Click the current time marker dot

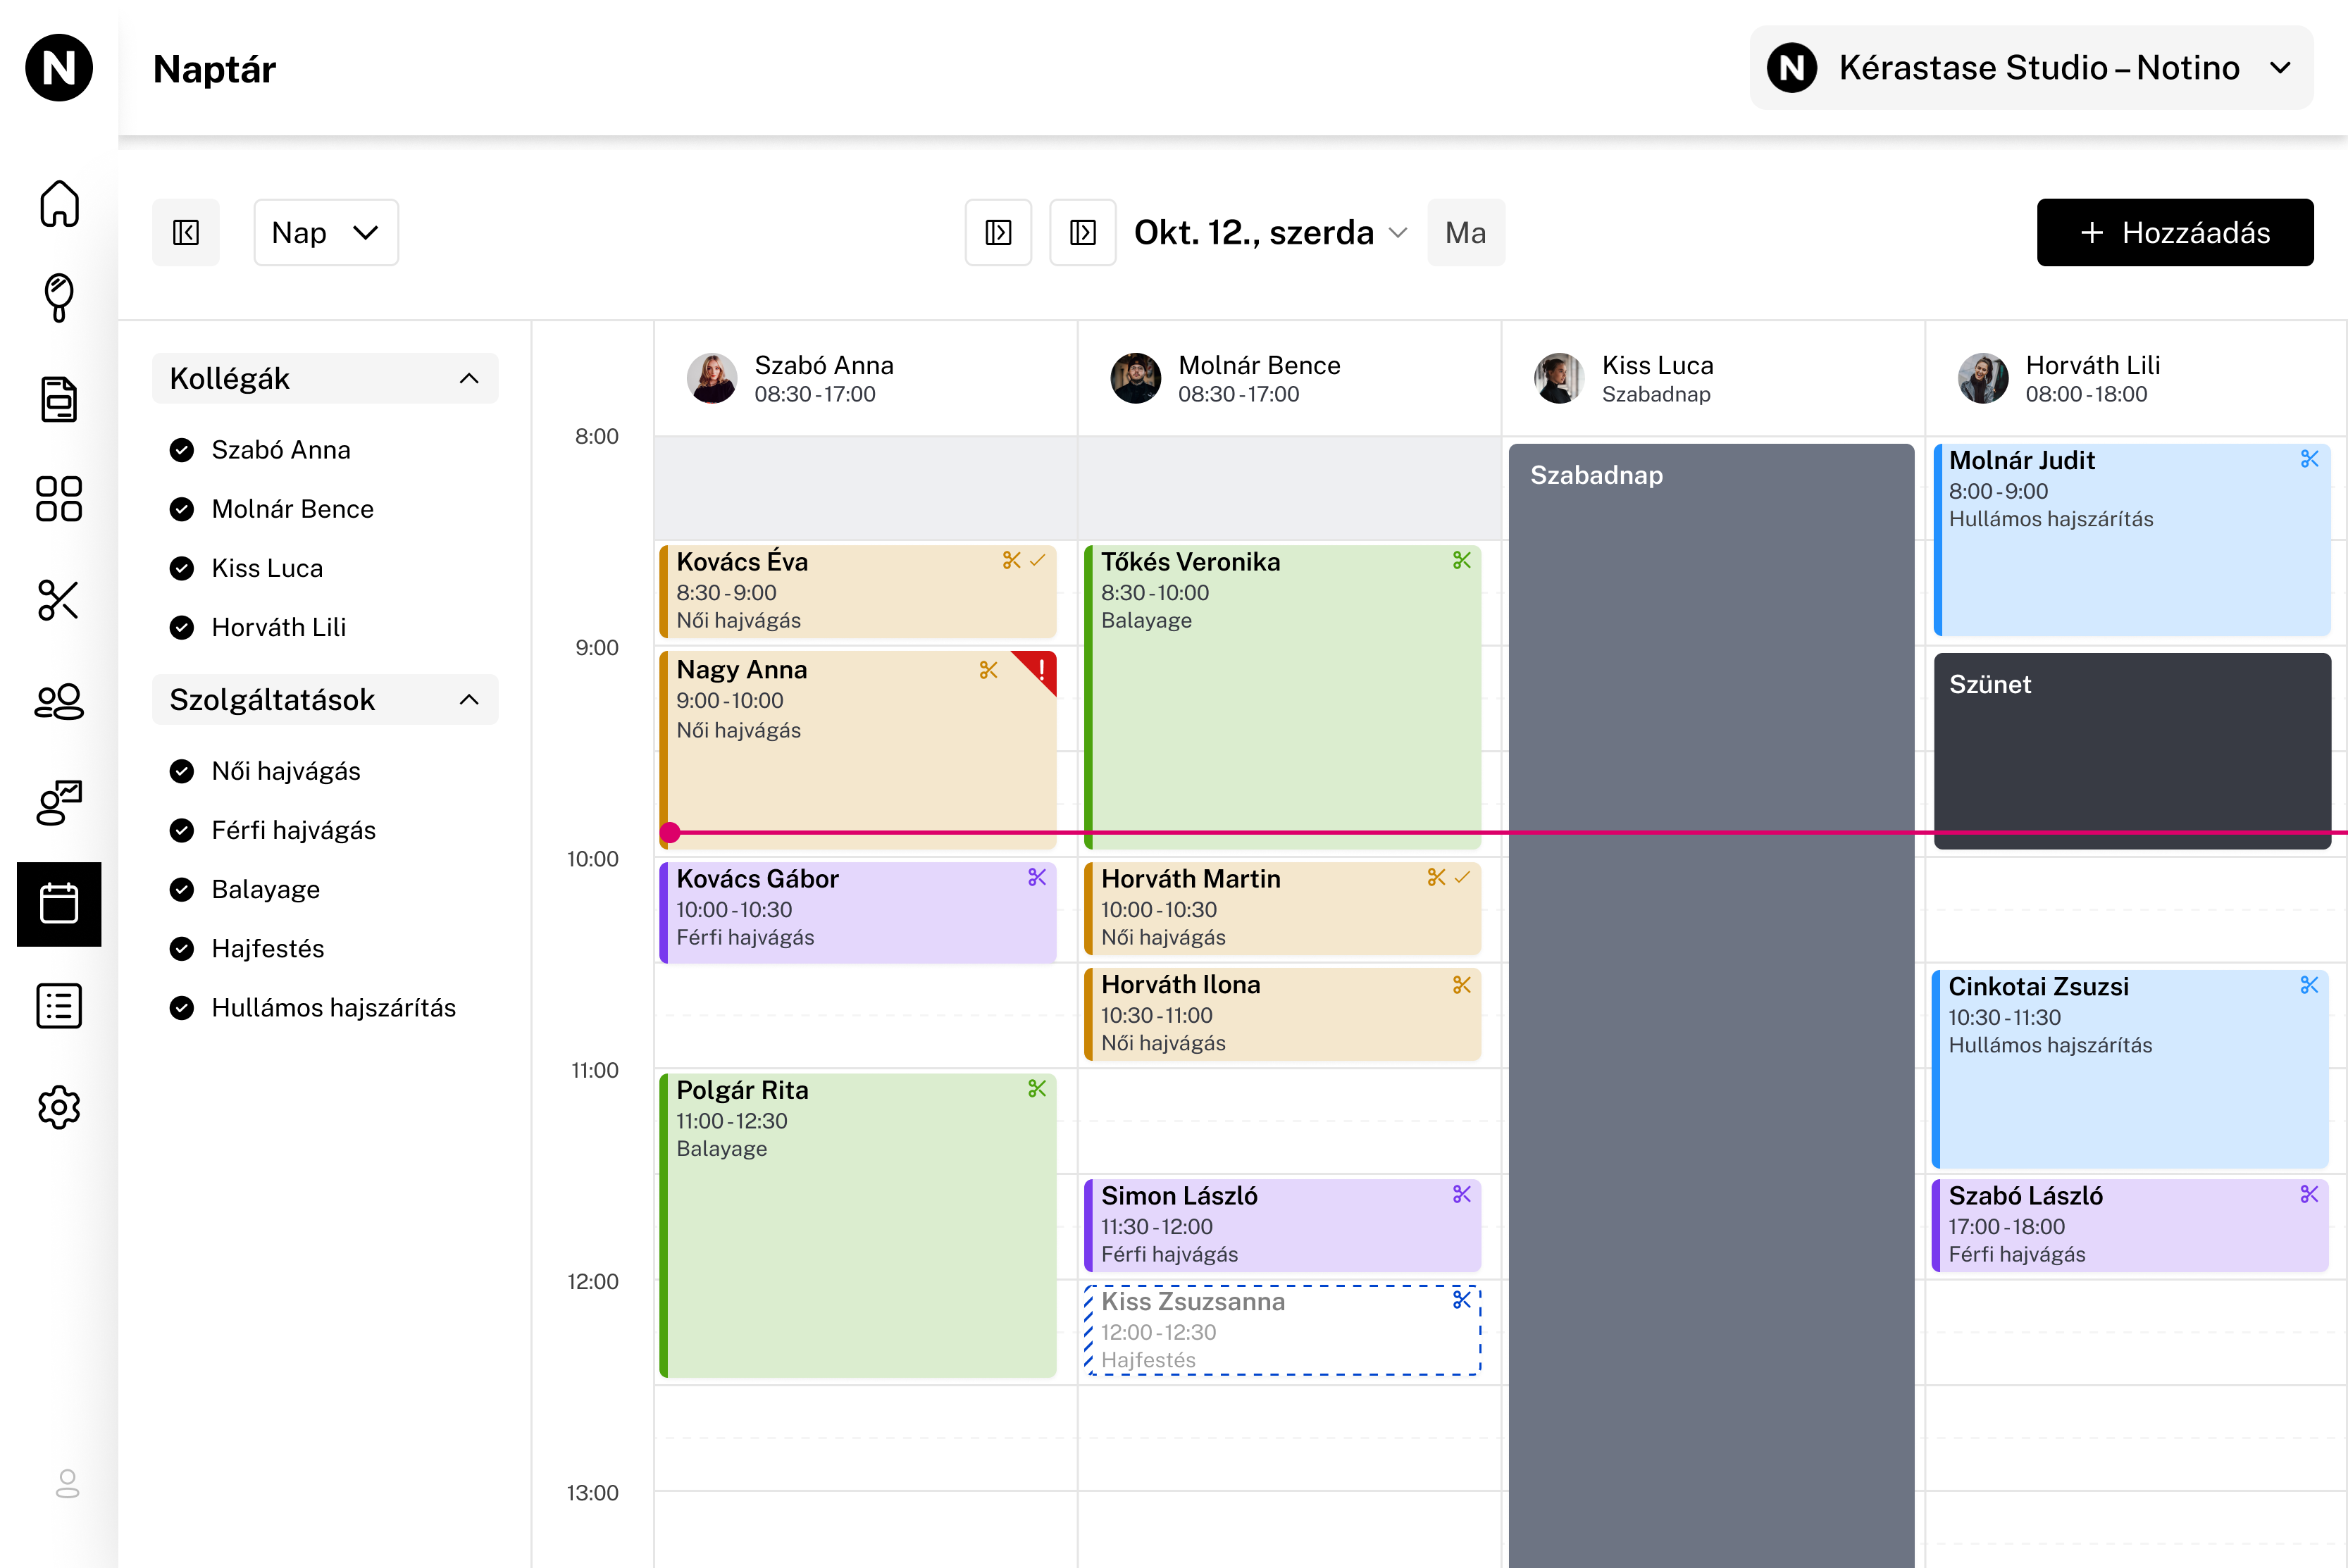point(670,832)
